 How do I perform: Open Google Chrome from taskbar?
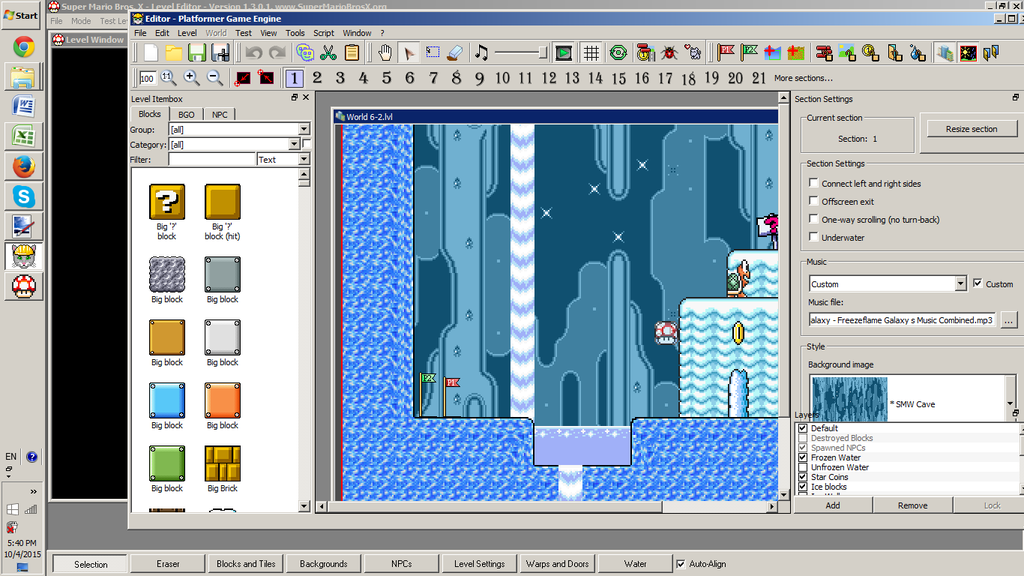click(24, 47)
